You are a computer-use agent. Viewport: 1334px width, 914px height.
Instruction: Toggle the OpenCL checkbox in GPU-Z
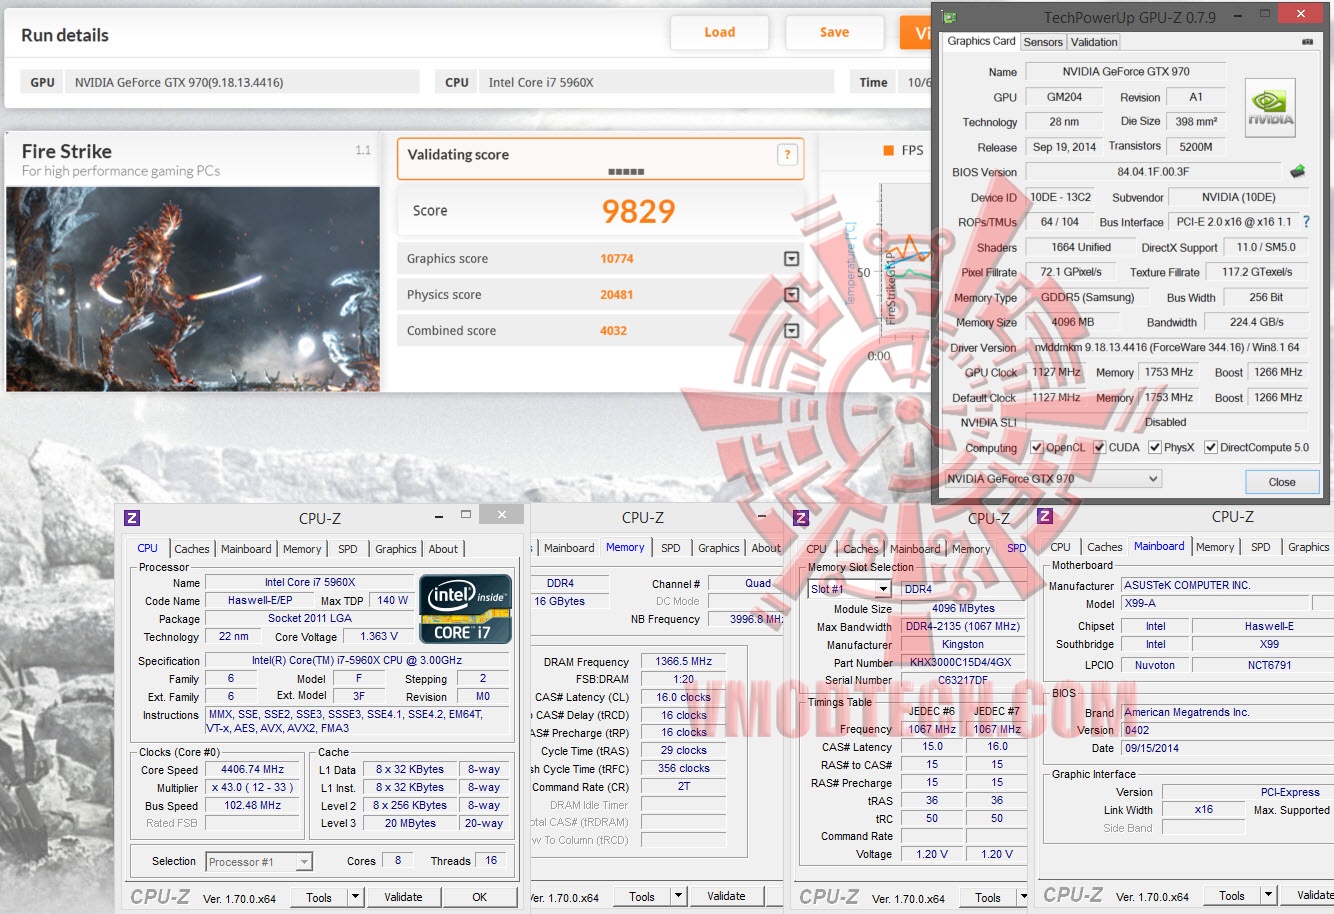click(x=1037, y=447)
